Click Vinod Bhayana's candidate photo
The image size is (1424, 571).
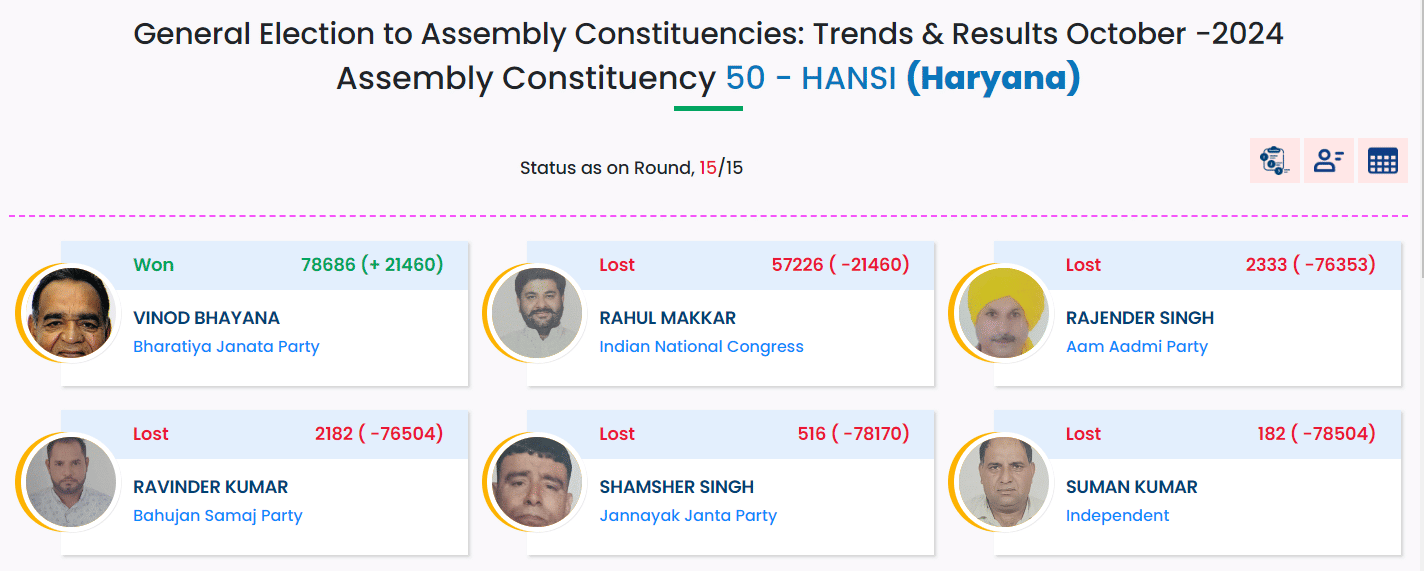coord(68,314)
